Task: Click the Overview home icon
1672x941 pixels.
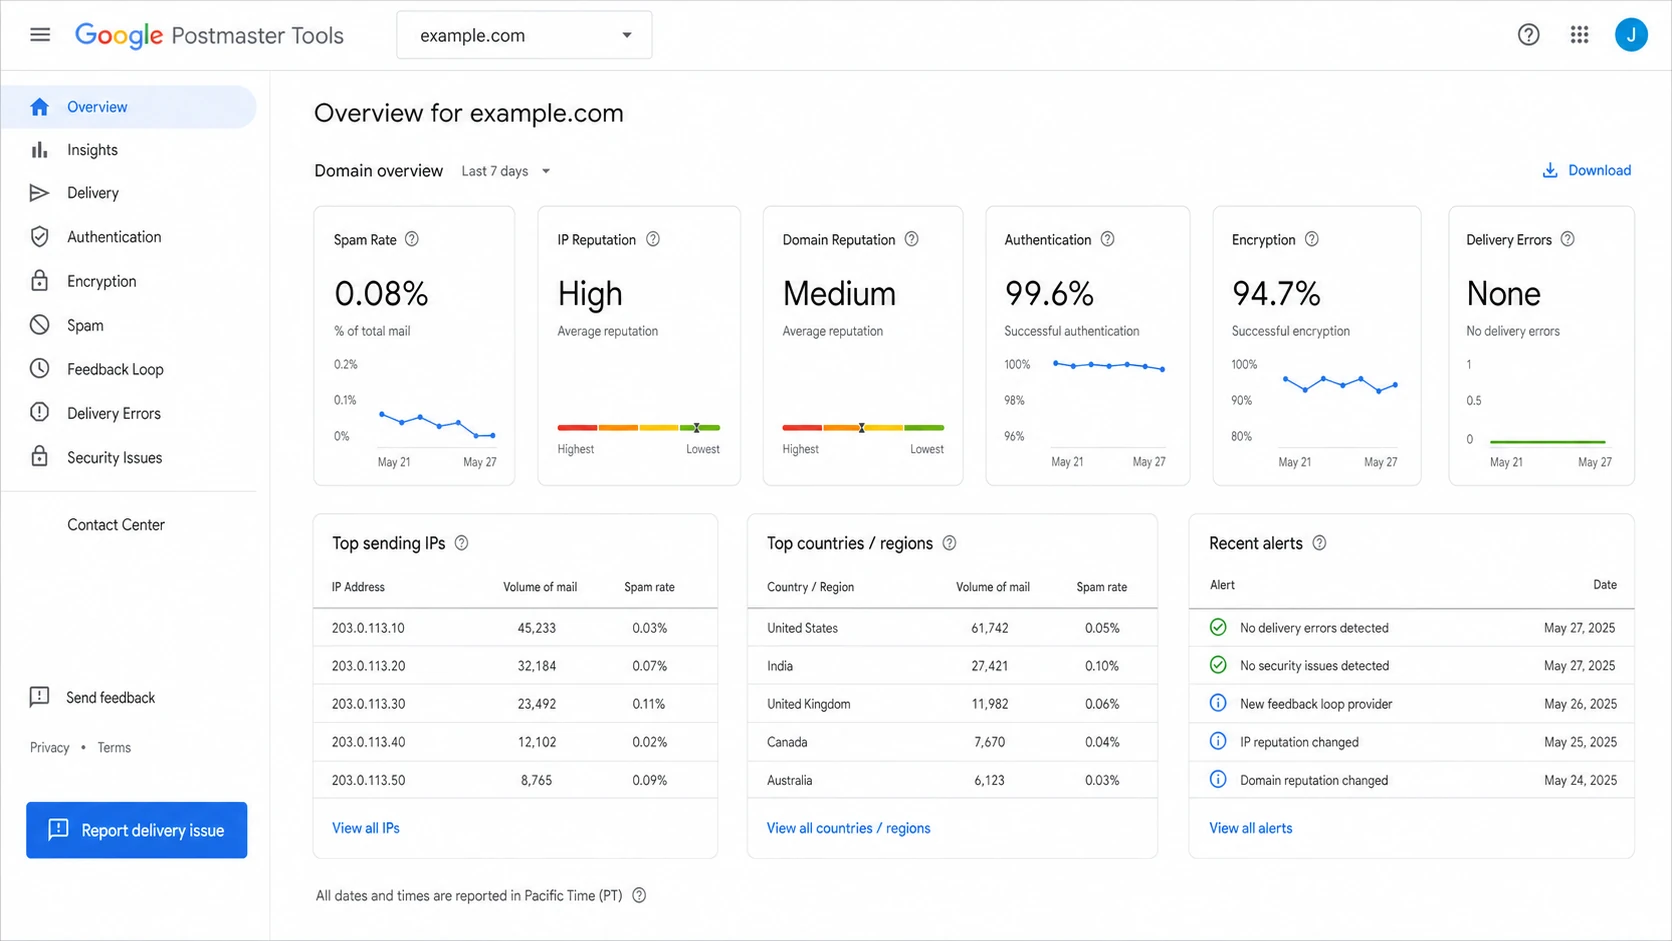Action: [39, 107]
